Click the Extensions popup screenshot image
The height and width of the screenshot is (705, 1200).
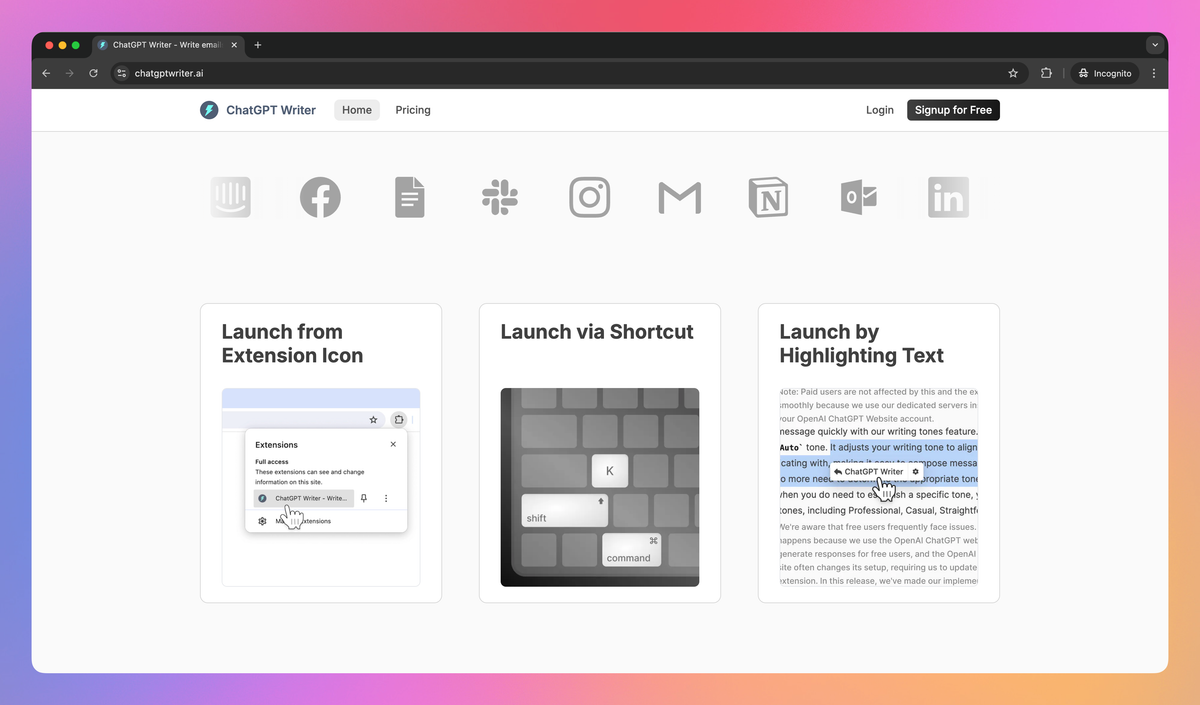[321, 487]
